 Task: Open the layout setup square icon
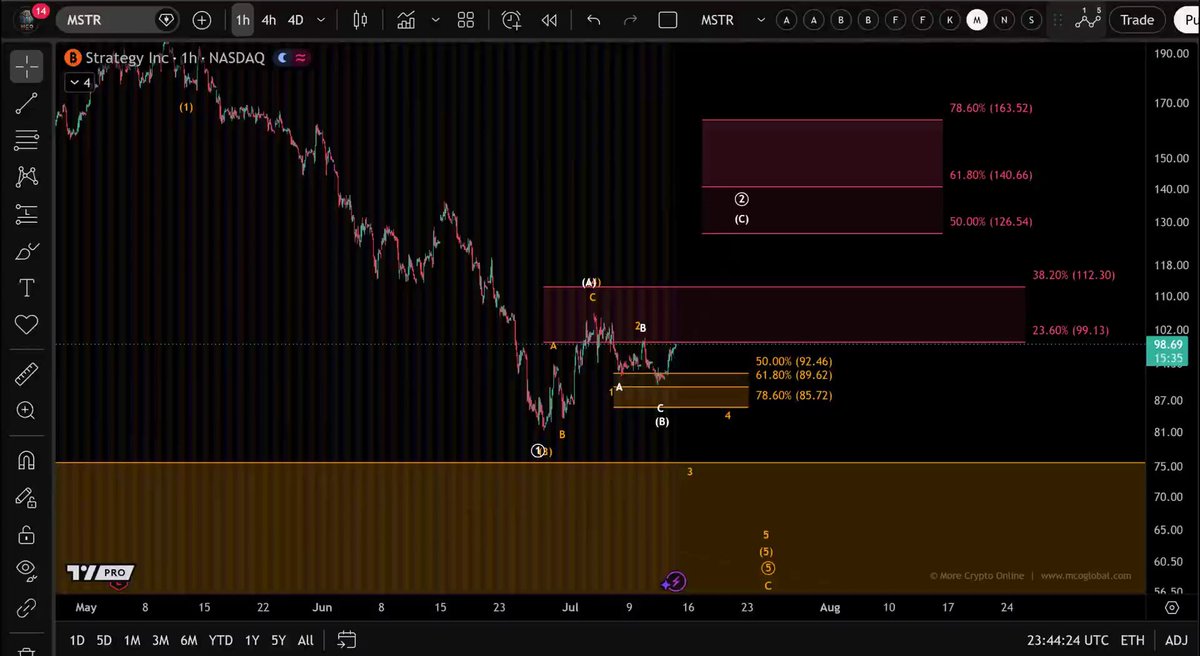point(668,20)
